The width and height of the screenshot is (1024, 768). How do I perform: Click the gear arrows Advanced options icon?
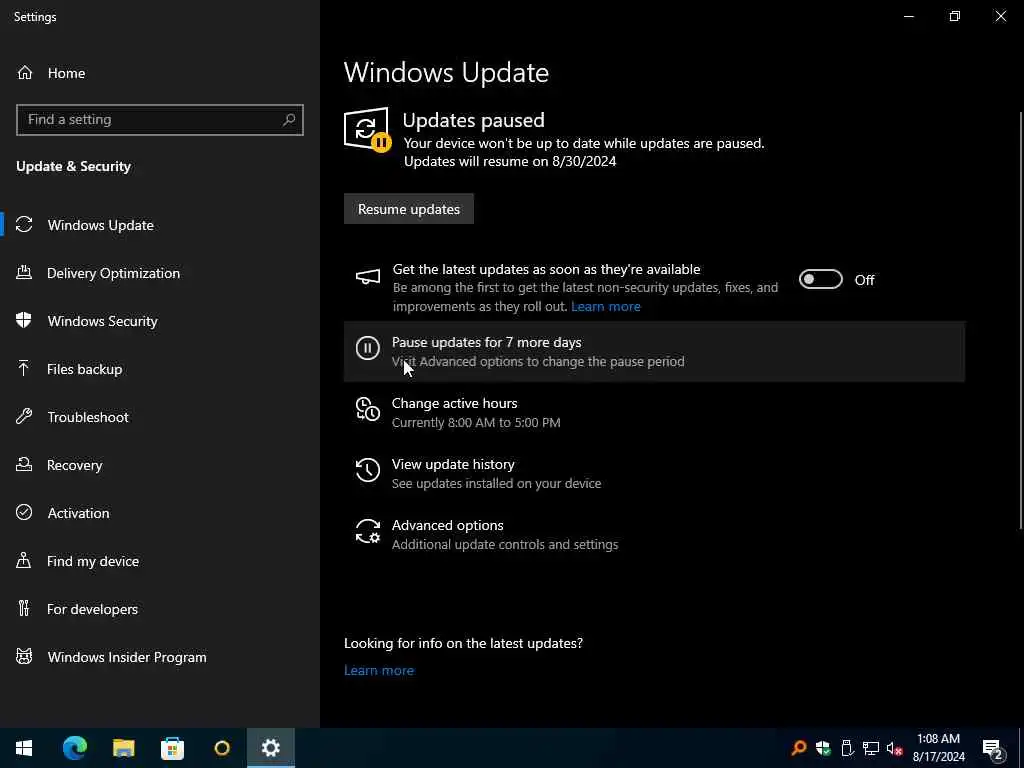(x=368, y=532)
